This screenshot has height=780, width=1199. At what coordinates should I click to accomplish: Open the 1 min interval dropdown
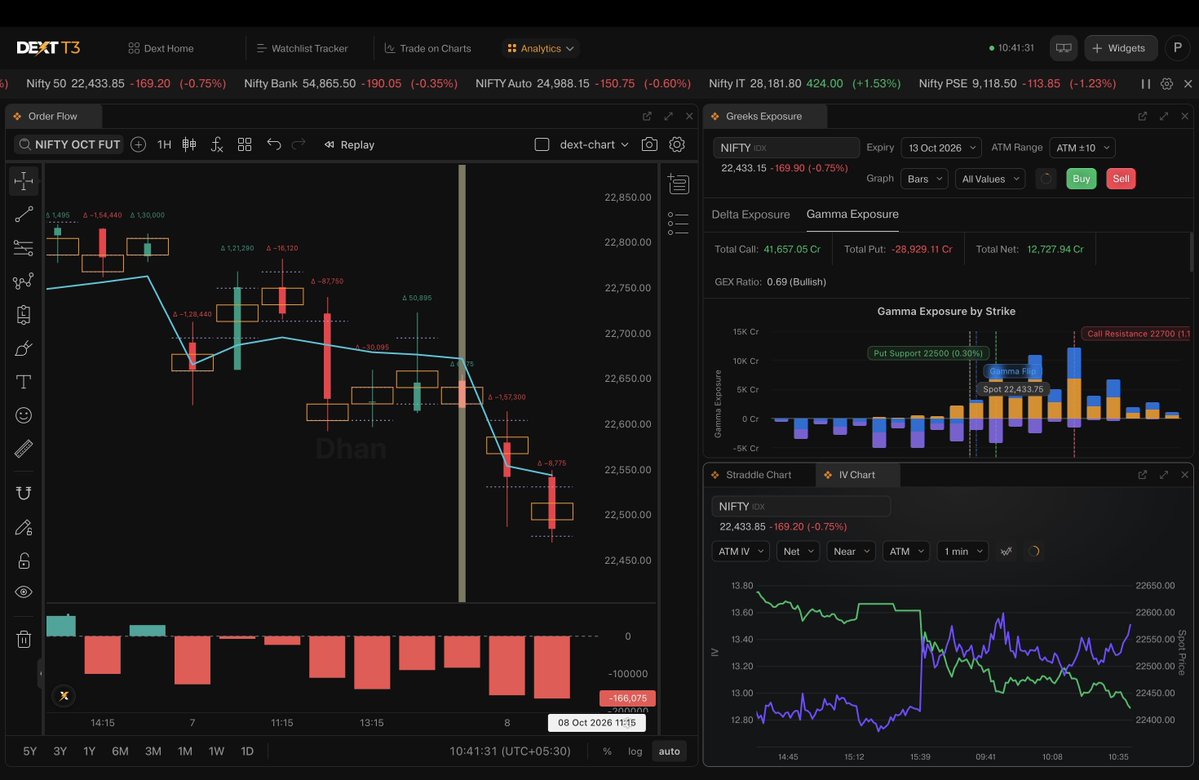point(963,551)
